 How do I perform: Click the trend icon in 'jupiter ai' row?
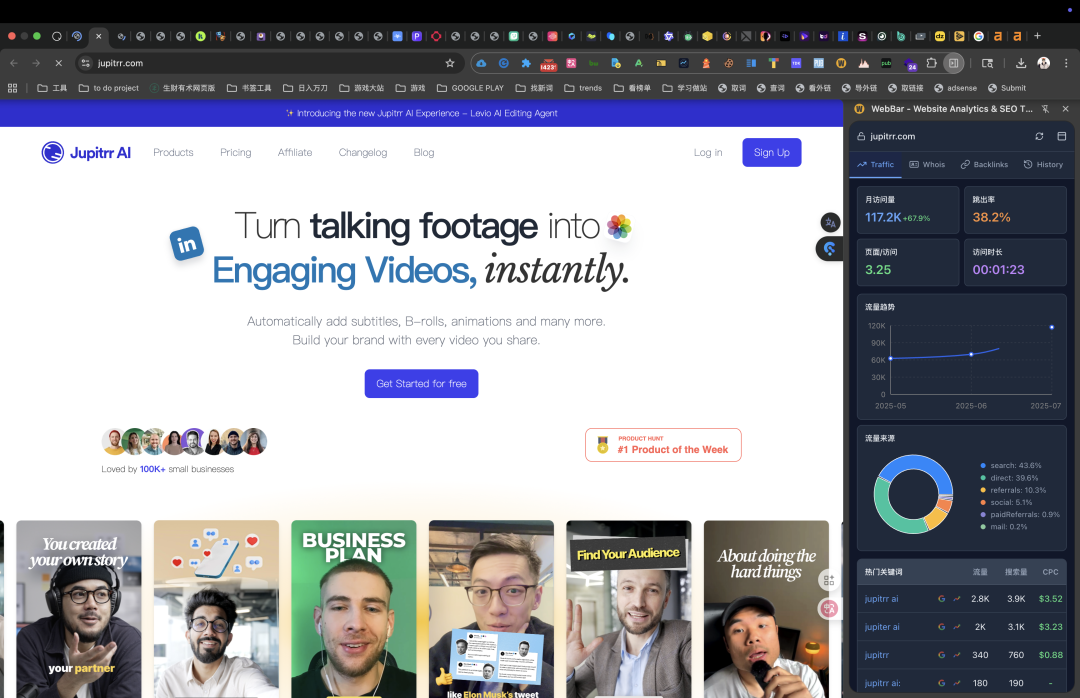957,627
